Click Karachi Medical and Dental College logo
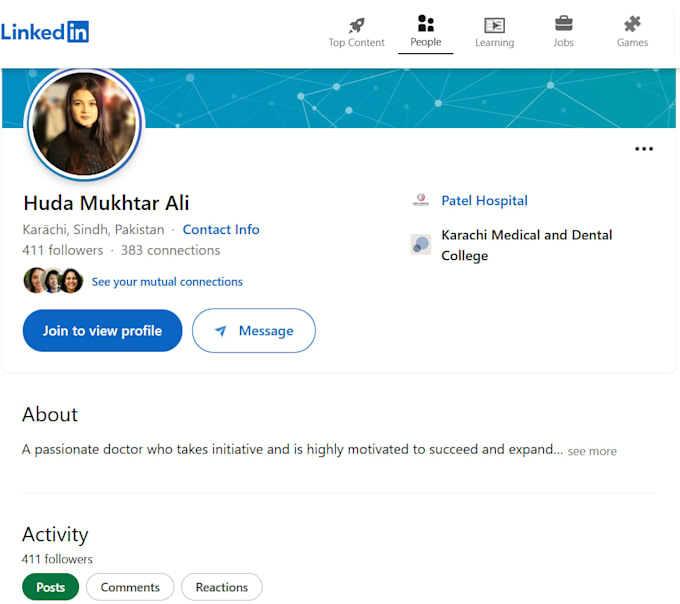This screenshot has height=604, width=680. point(421,245)
